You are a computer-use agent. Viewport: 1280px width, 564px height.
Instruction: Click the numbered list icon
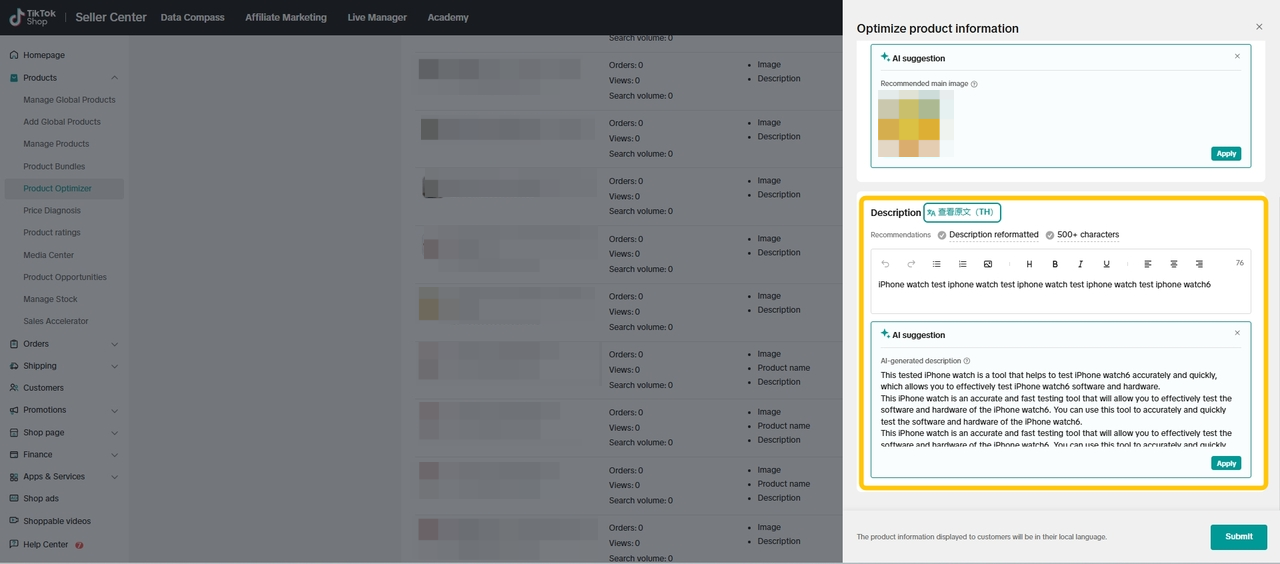click(962, 264)
